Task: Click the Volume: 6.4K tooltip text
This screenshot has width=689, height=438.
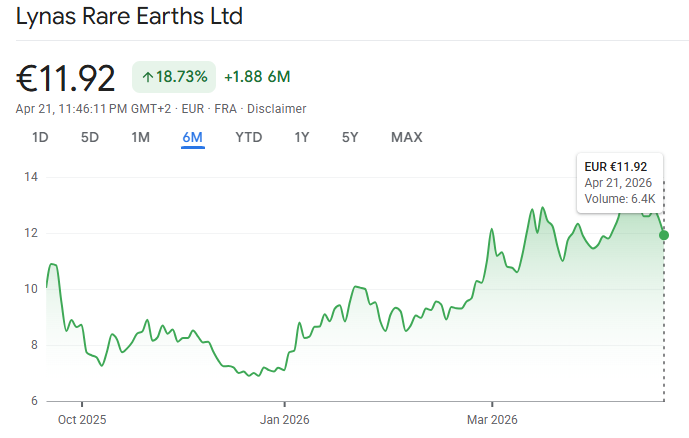Action: (620, 199)
